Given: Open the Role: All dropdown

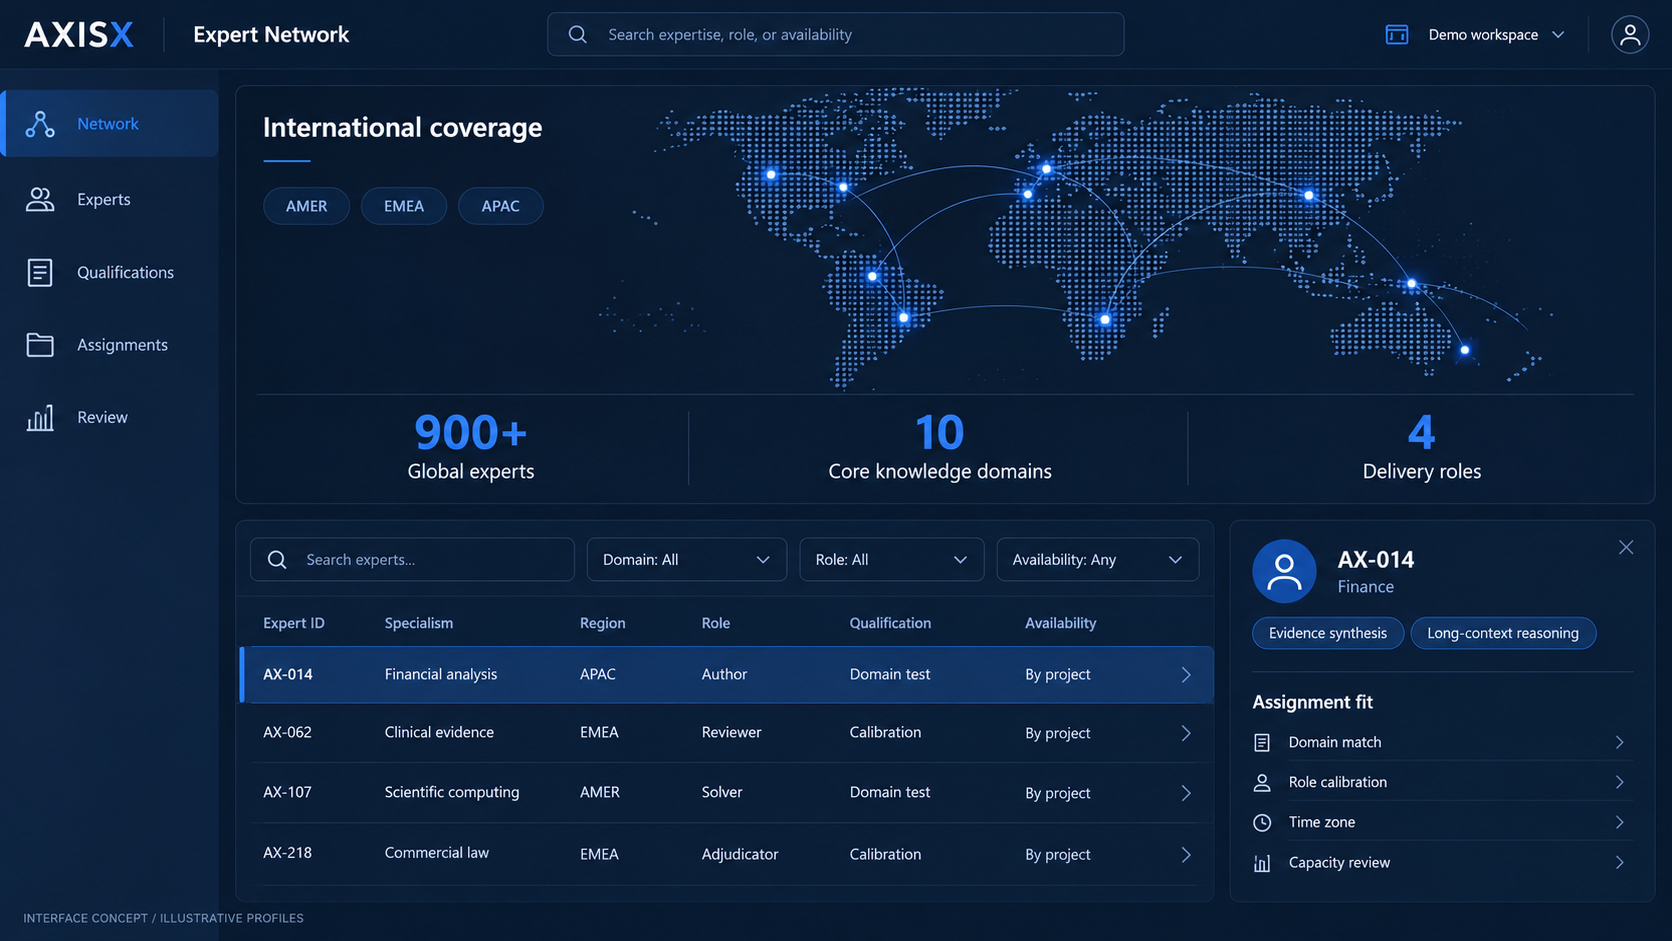Looking at the screenshot, I should tap(891, 560).
